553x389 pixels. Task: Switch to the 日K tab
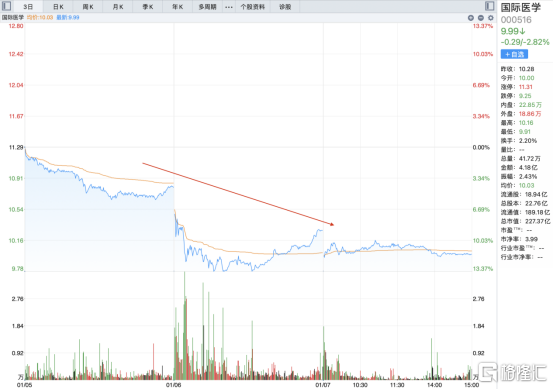[x=58, y=7]
